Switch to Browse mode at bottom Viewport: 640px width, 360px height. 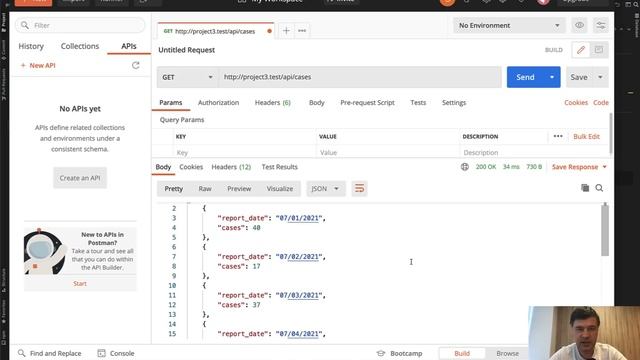click(507, 353)
